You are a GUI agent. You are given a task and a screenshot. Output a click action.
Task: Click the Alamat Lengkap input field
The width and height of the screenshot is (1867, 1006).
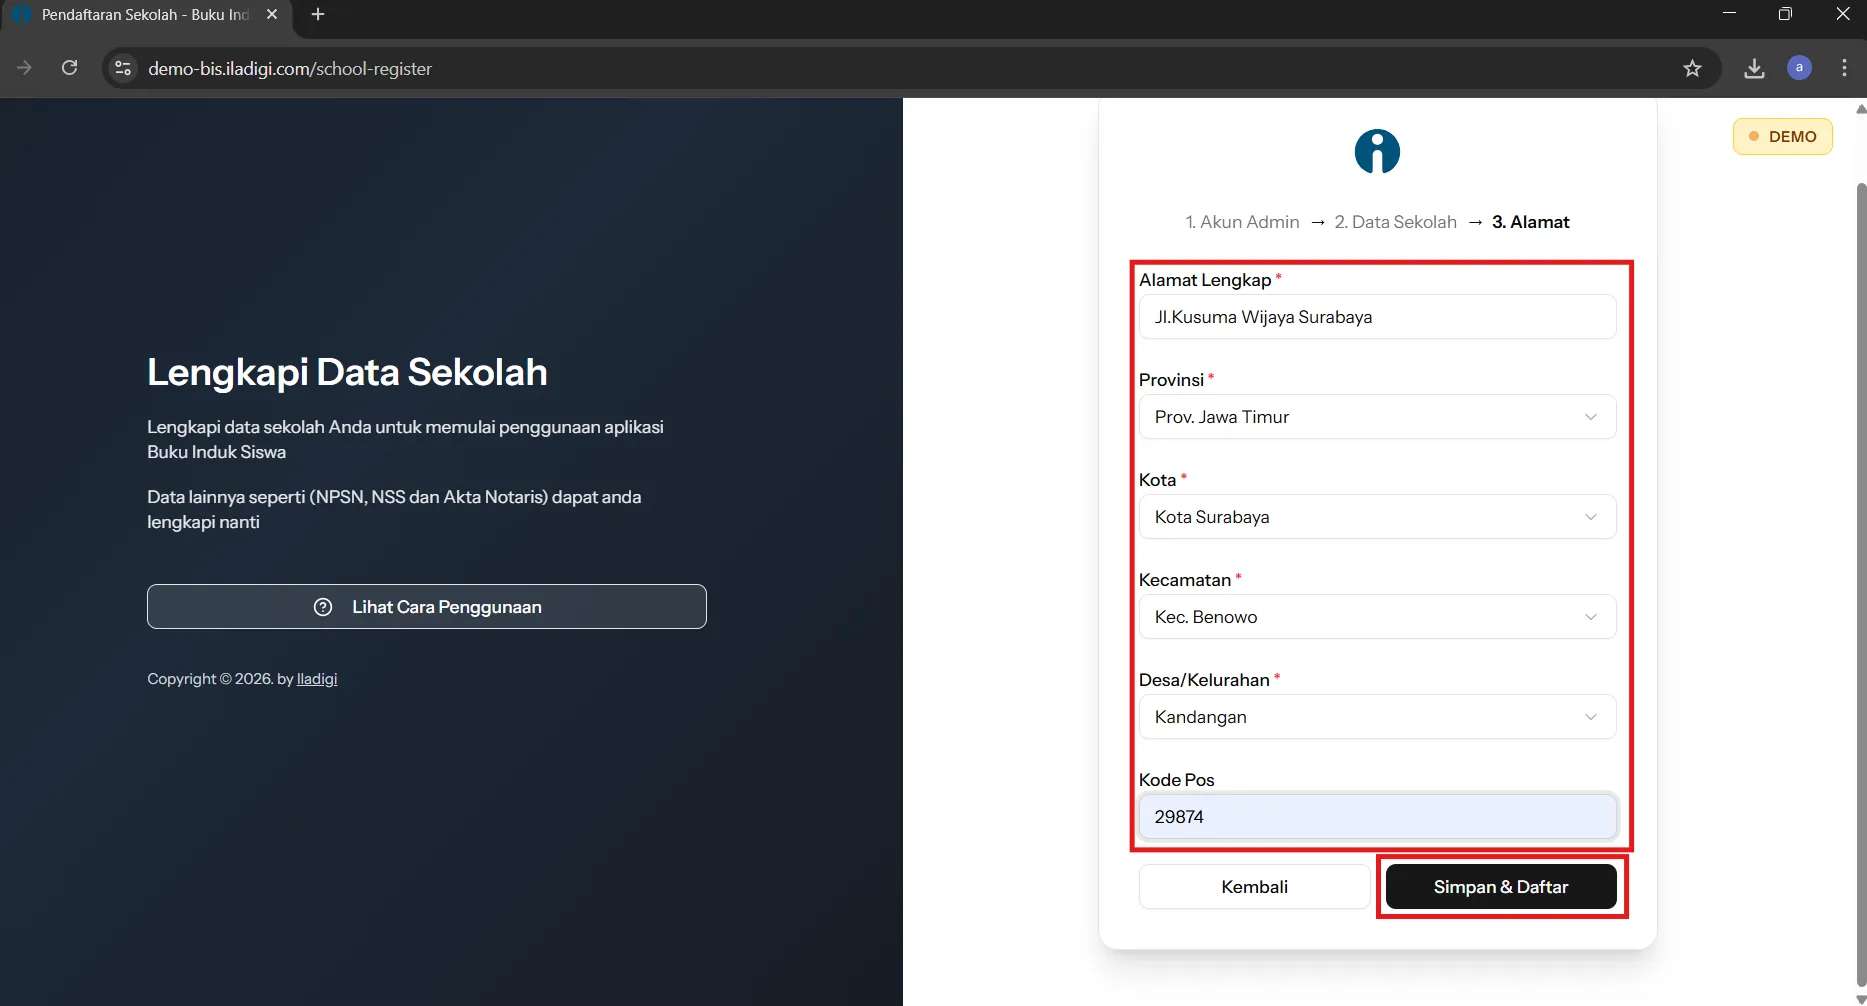point(1377,317)
